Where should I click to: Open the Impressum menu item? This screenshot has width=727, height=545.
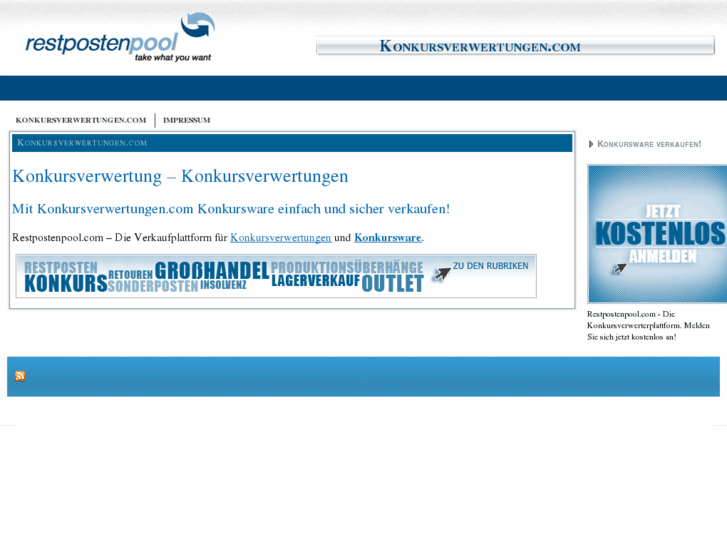(x=186, y=120)
